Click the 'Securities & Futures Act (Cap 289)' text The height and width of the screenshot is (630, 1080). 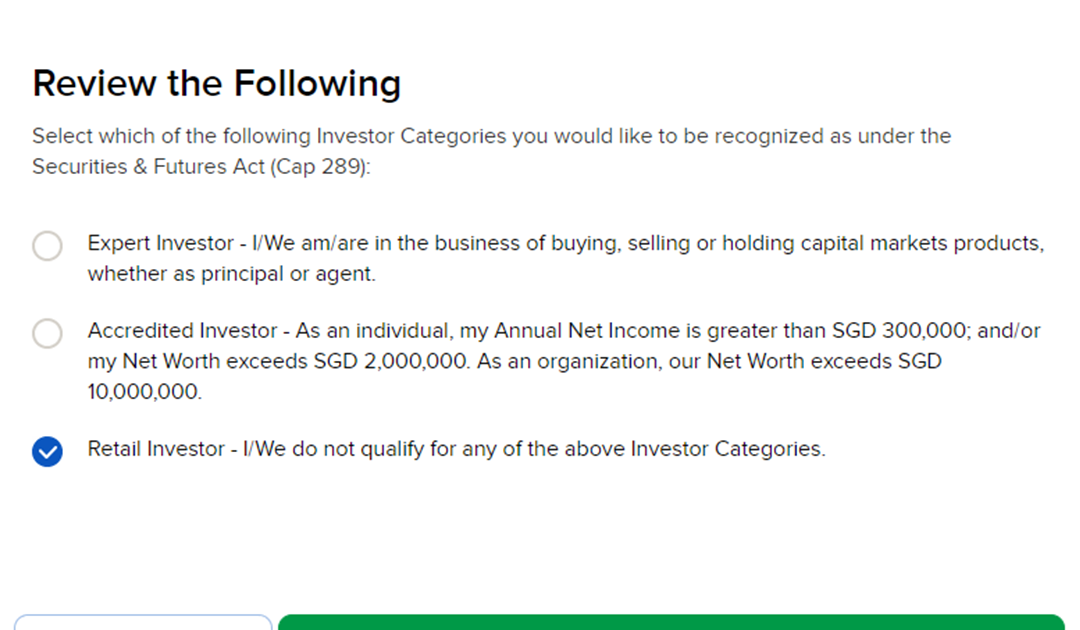[x=200, y=167]
